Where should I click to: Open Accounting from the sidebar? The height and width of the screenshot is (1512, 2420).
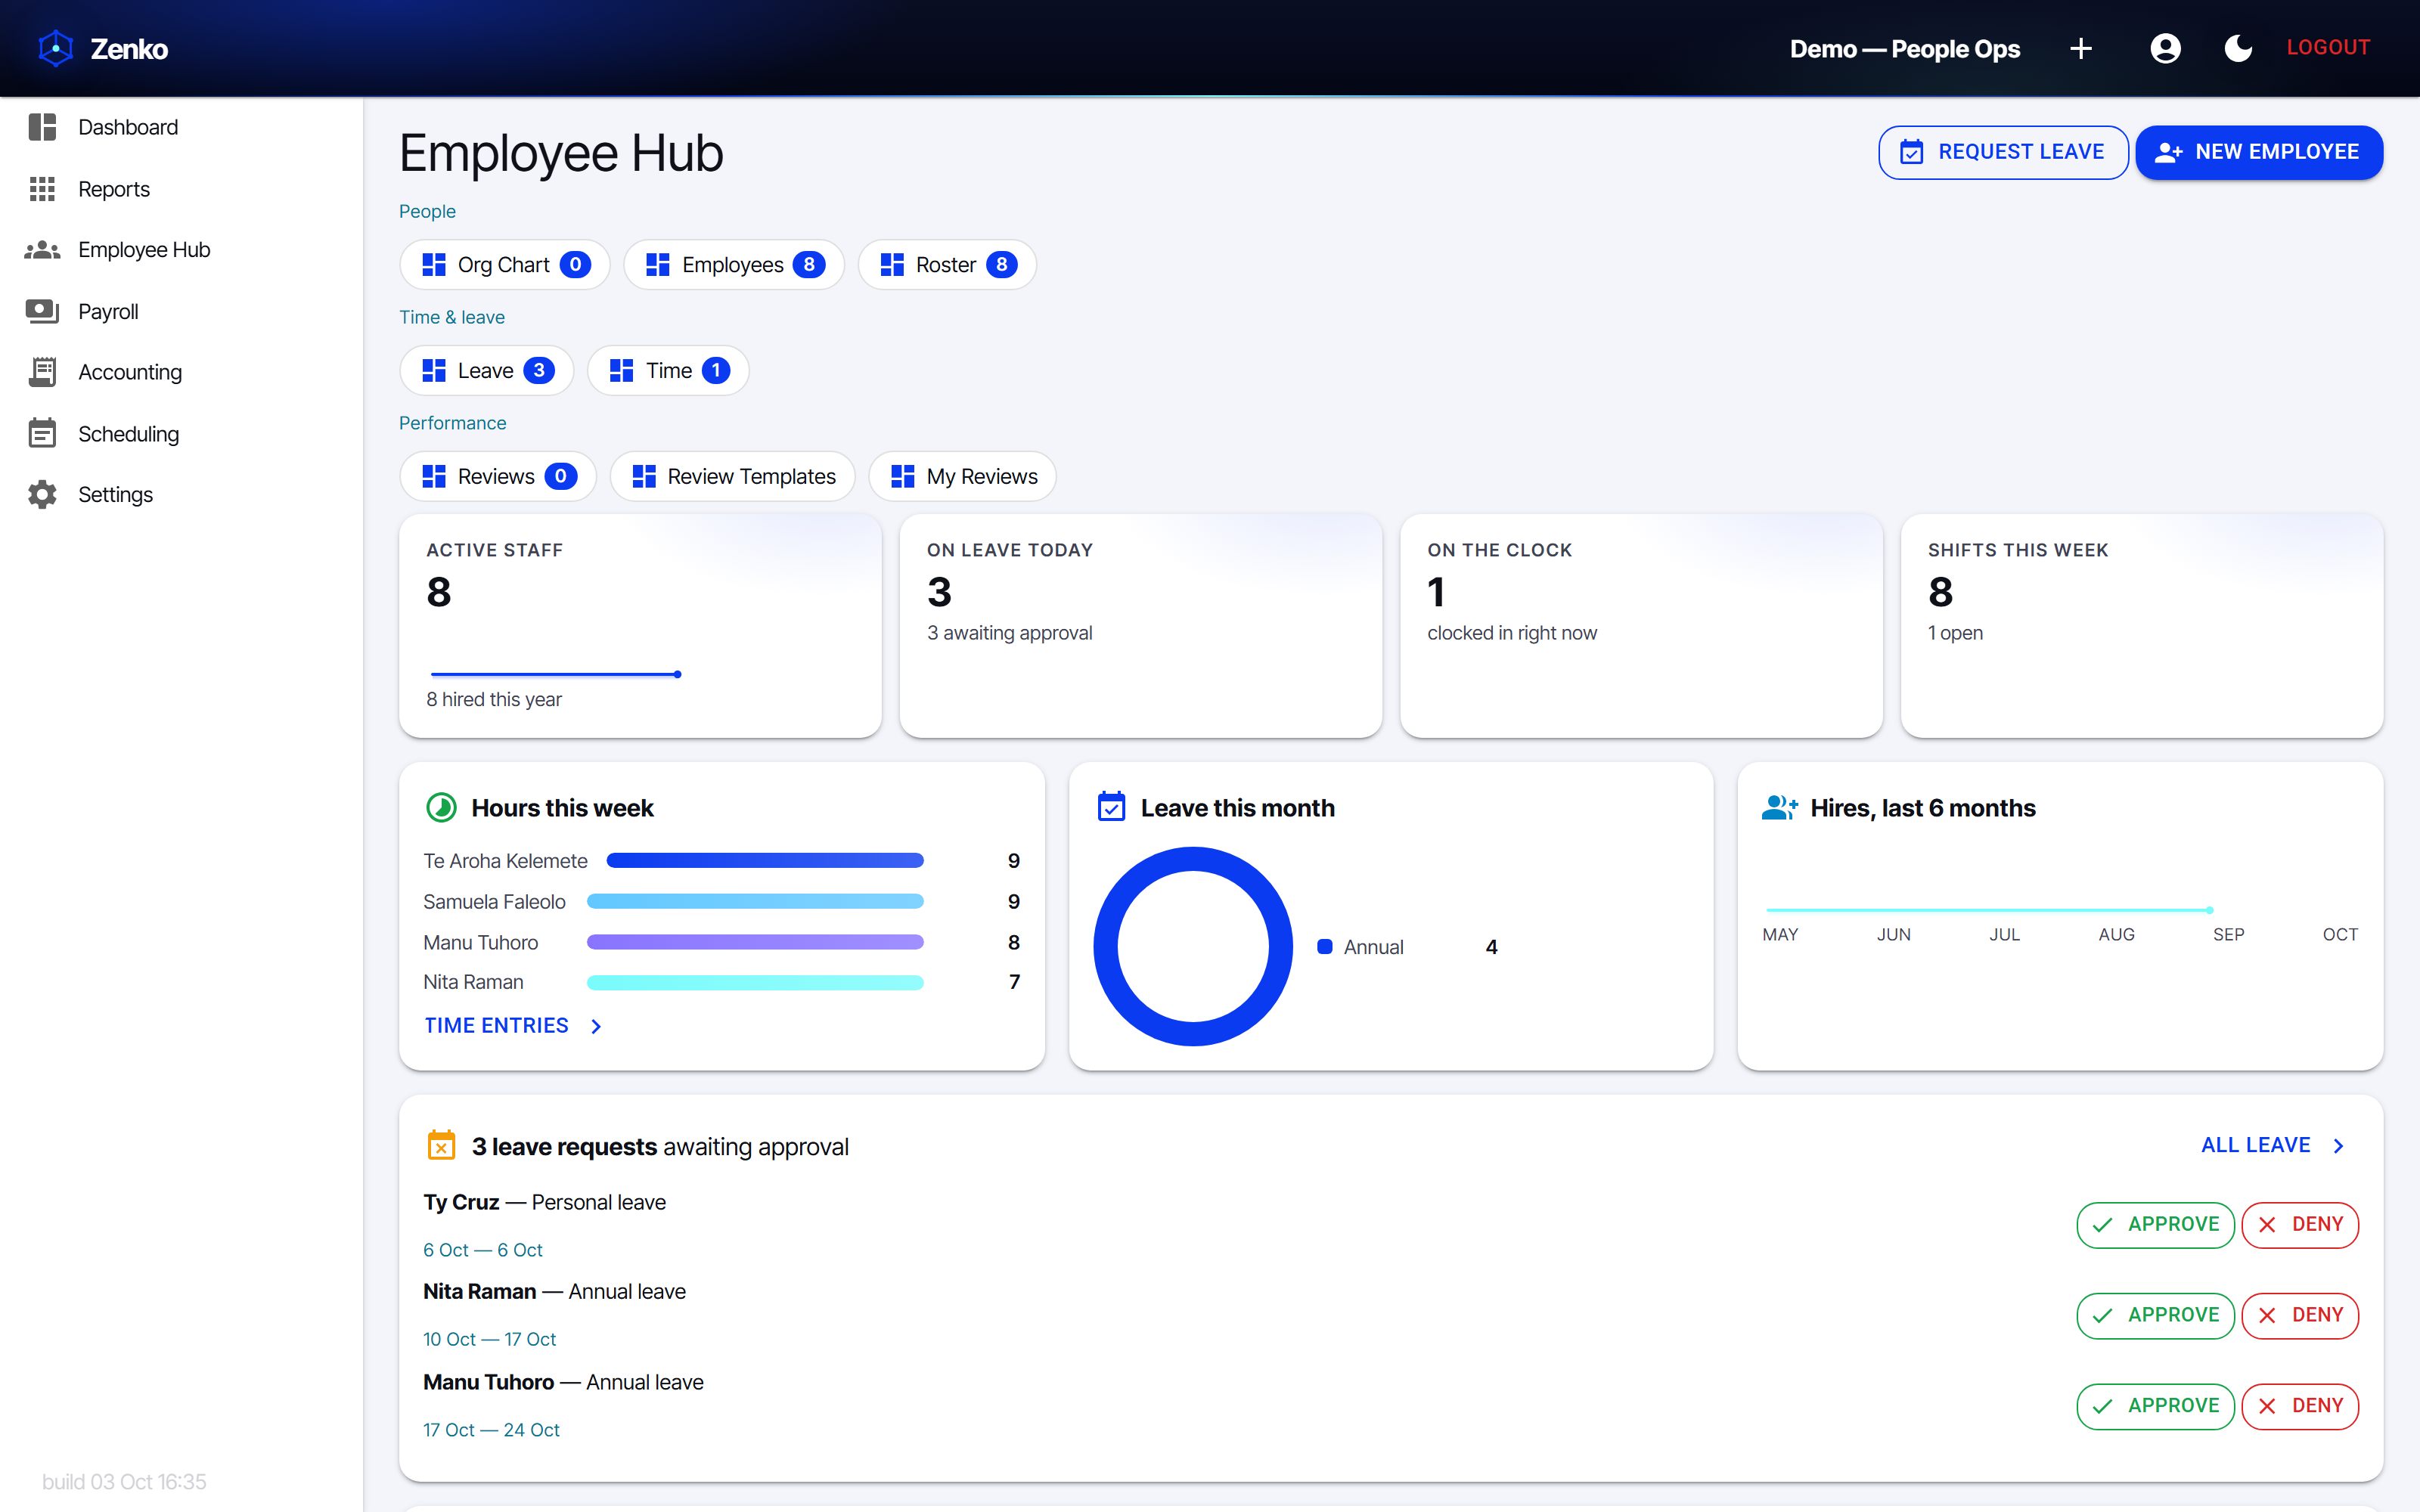coord(181,372)
